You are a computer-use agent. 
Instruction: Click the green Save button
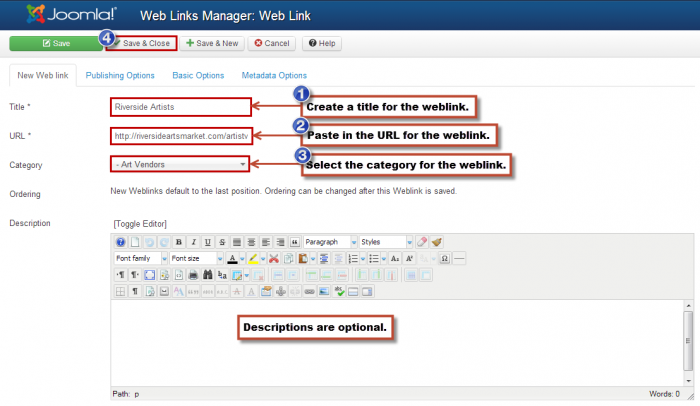coord(56,43)
